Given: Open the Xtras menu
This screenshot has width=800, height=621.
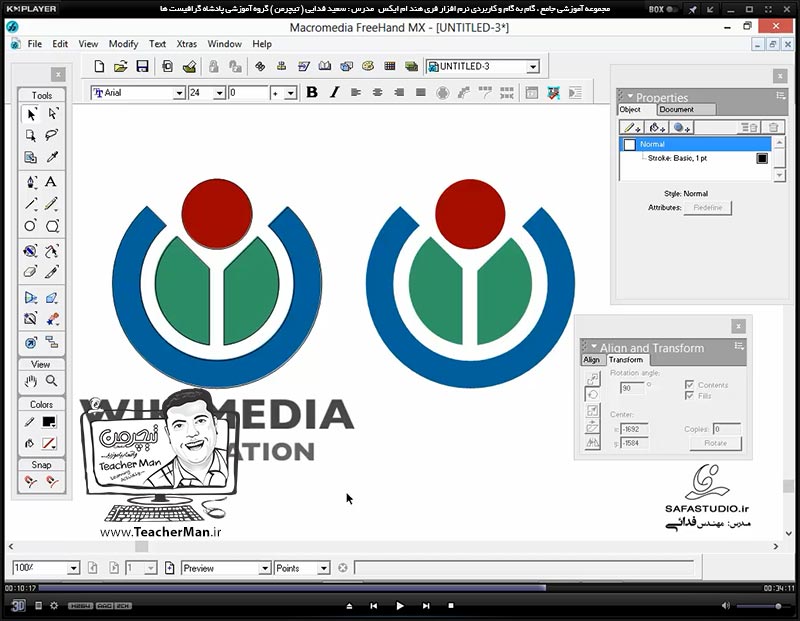Looking at the screenshot, I should (x=186, y=44).
